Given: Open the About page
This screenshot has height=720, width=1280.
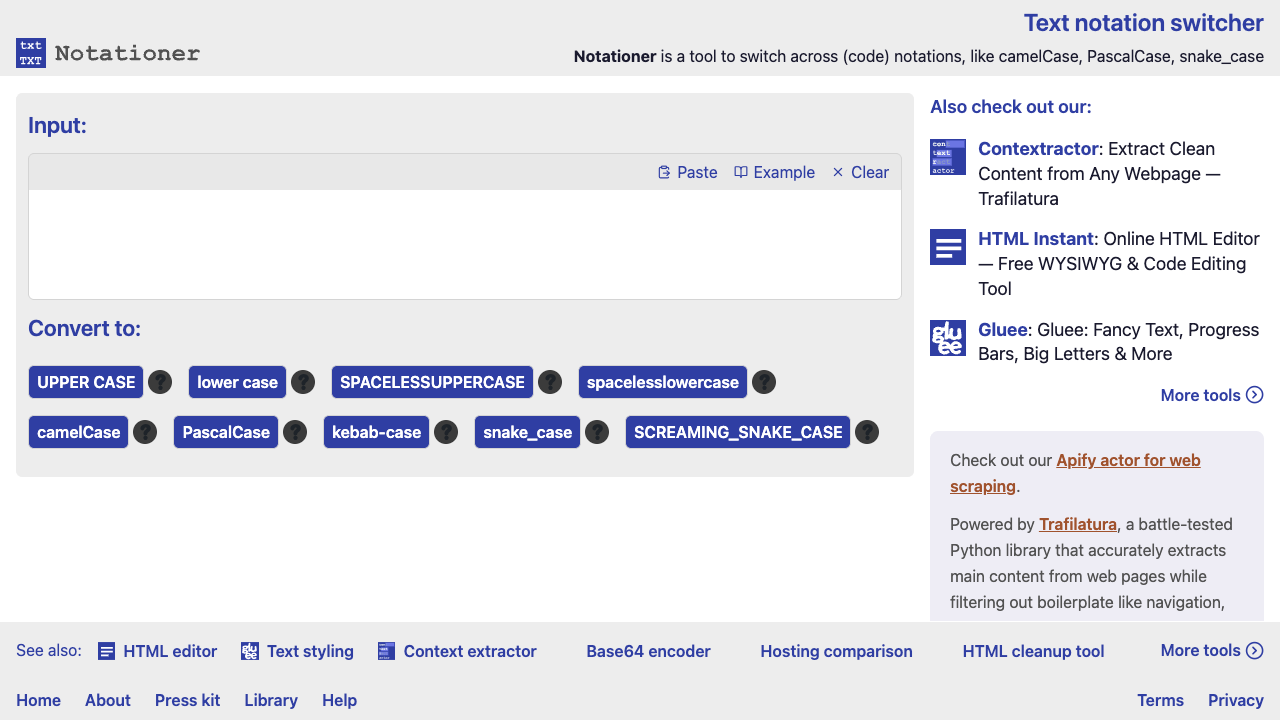Looking at the screenshot, I should pos(108,700).
